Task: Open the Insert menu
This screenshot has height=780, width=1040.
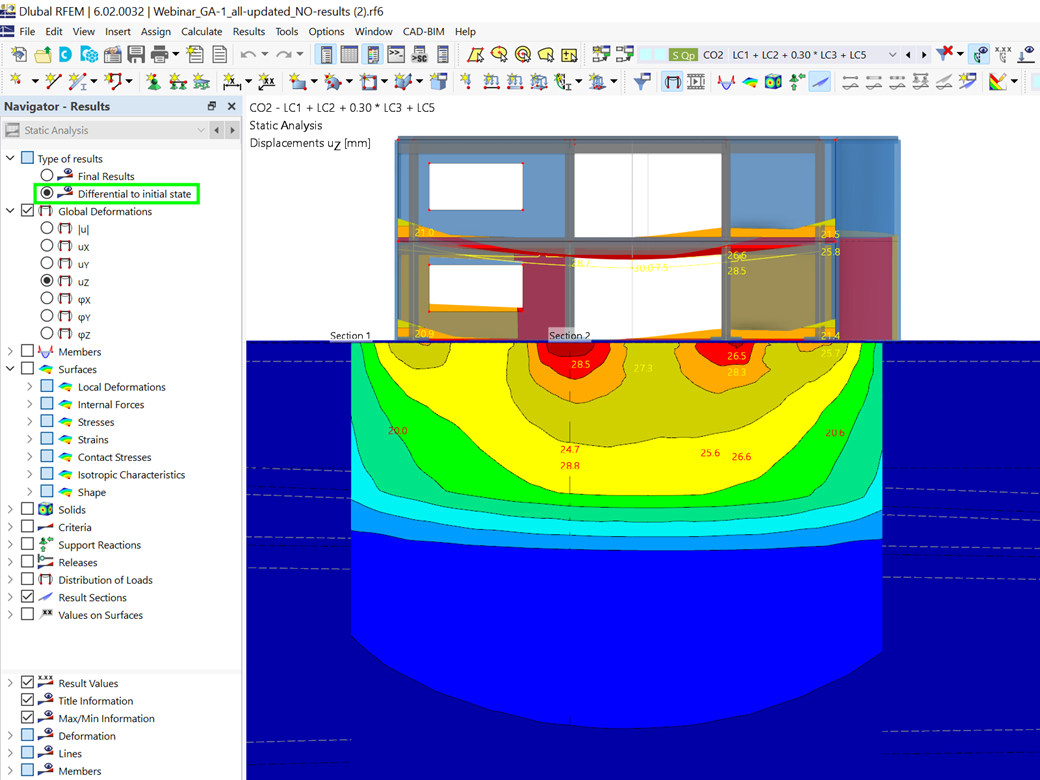Action: click(x=117, y=31)
